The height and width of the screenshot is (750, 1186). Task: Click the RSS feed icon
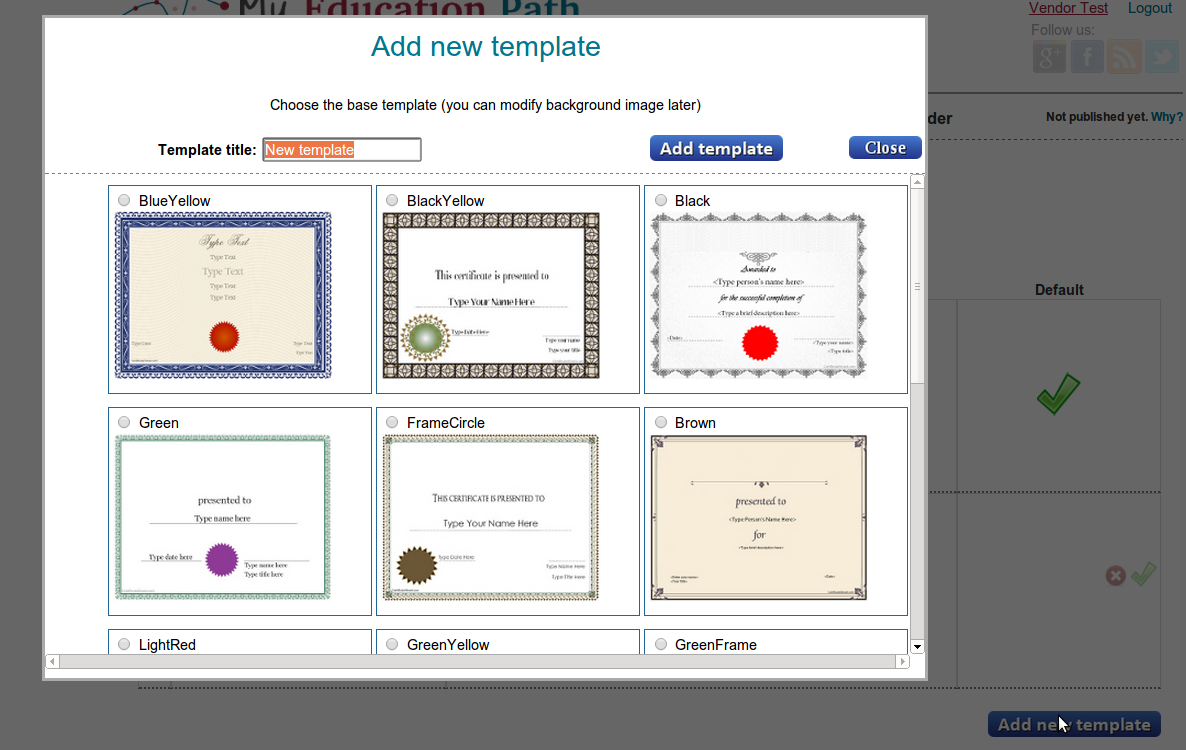1125,57
